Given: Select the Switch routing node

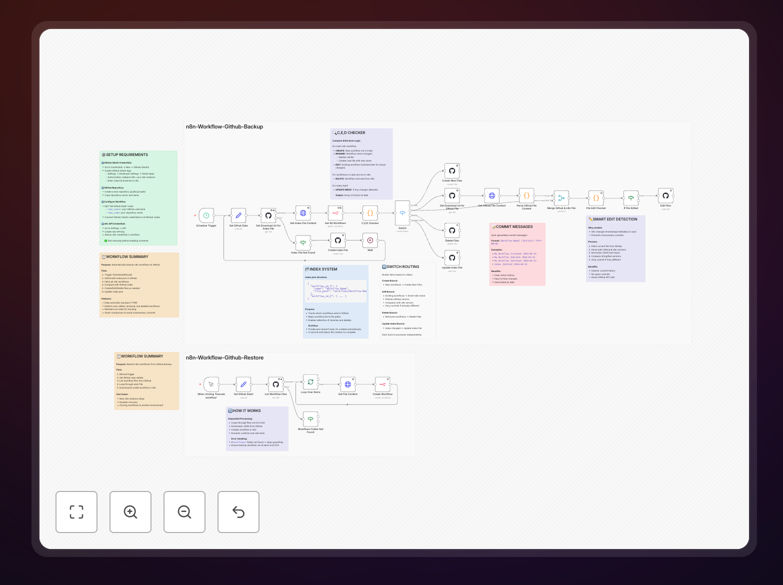Looking at the screenshot, I should pos(402,213).
